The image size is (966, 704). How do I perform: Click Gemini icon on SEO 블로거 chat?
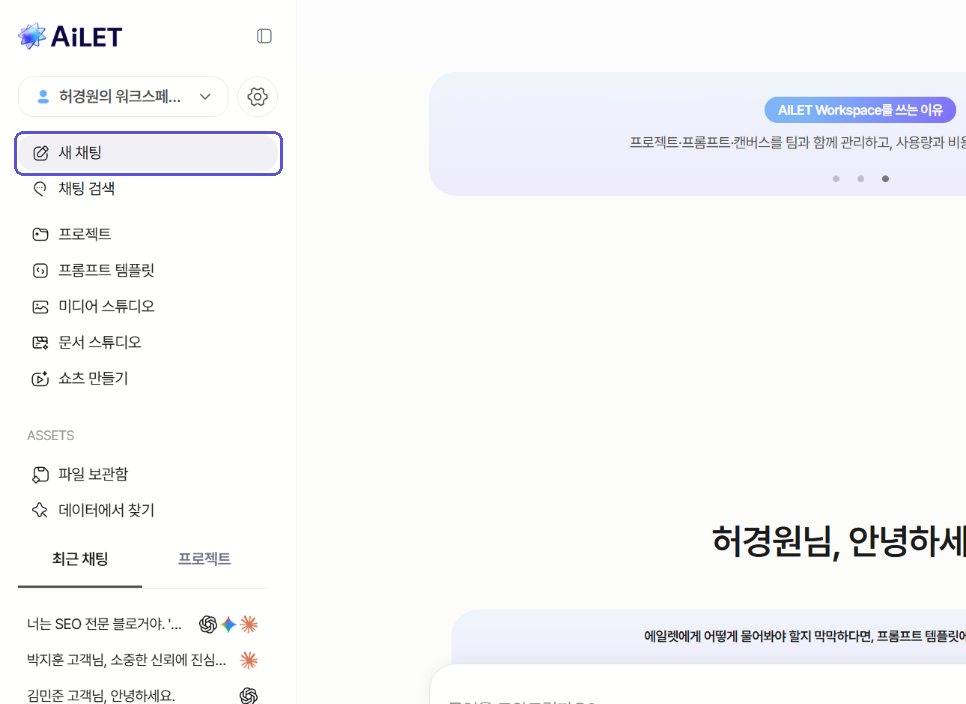[x=229, y=625]
